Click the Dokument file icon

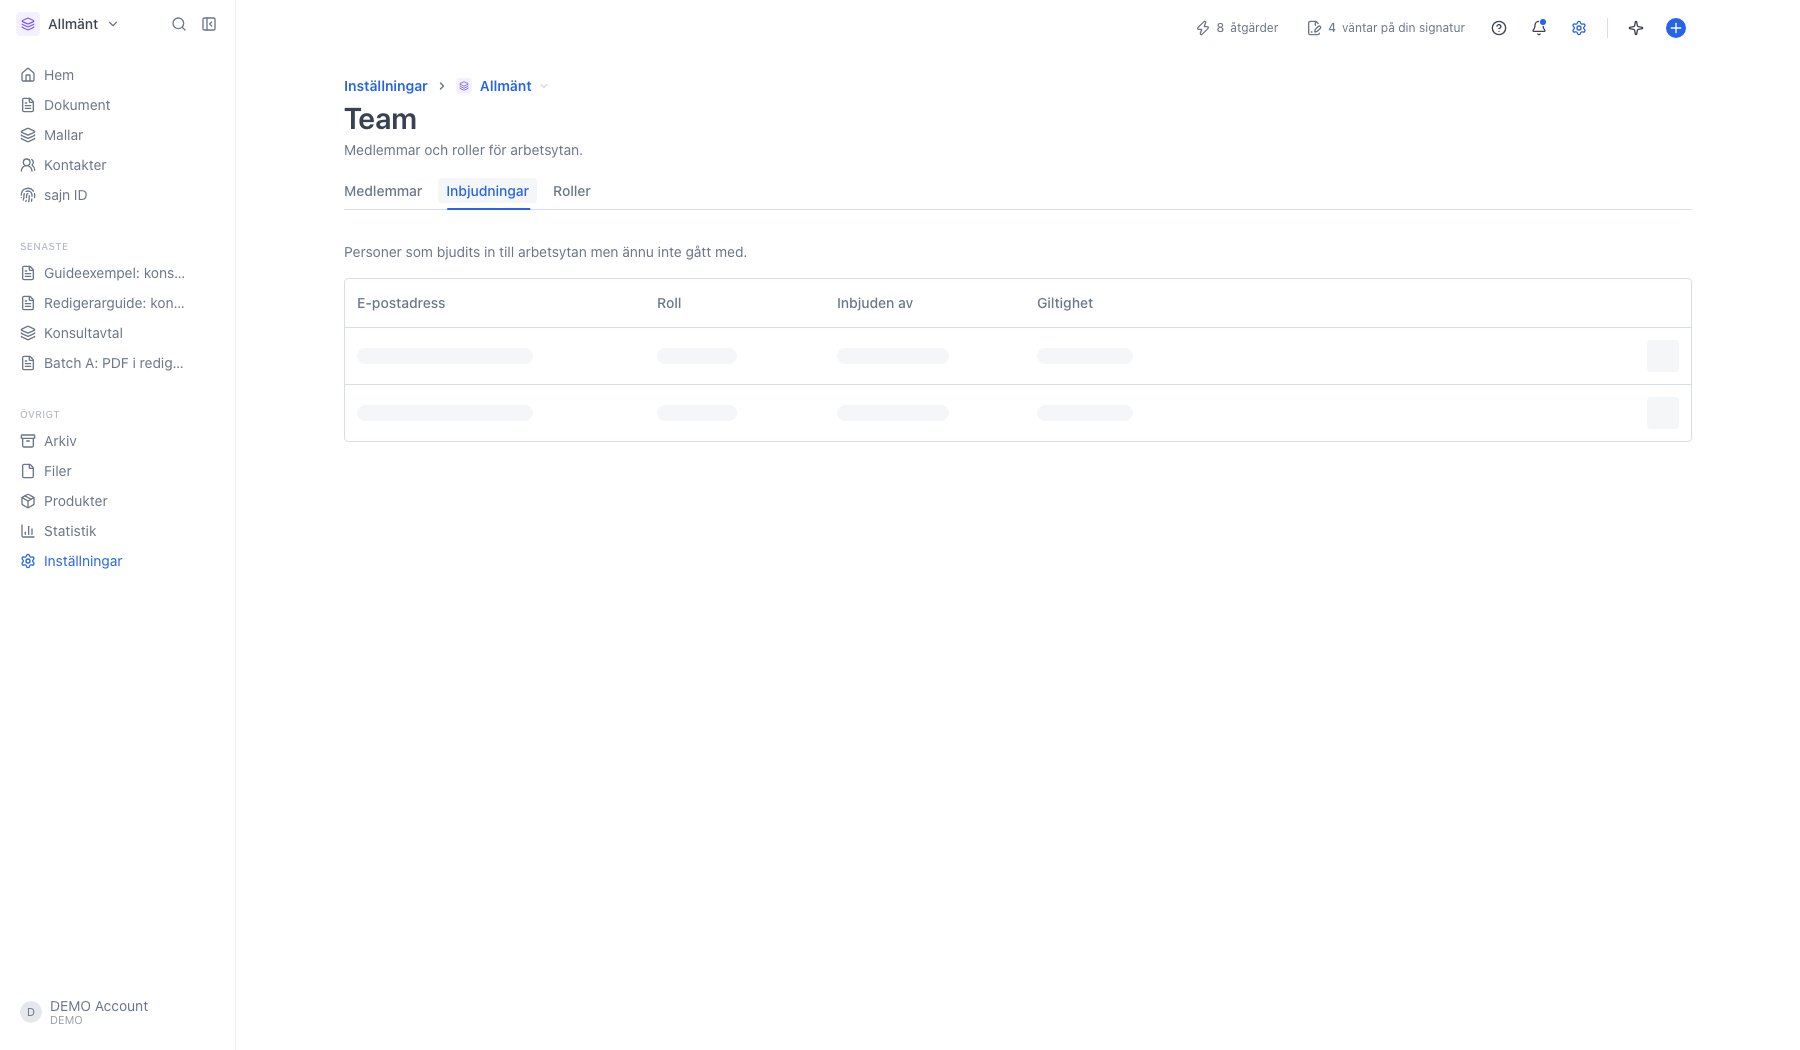28,105
